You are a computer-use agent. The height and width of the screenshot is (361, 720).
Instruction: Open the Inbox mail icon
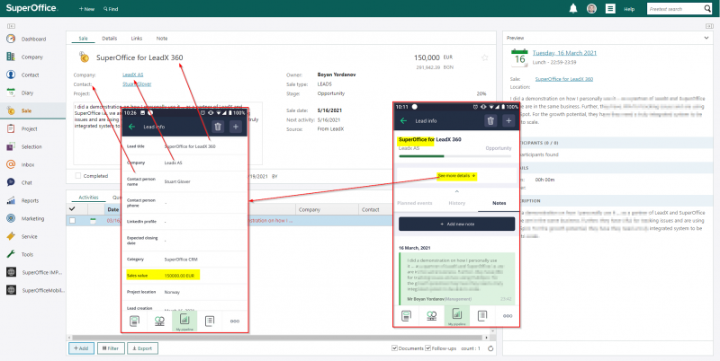pyautogui.click(x=11, y=164)
